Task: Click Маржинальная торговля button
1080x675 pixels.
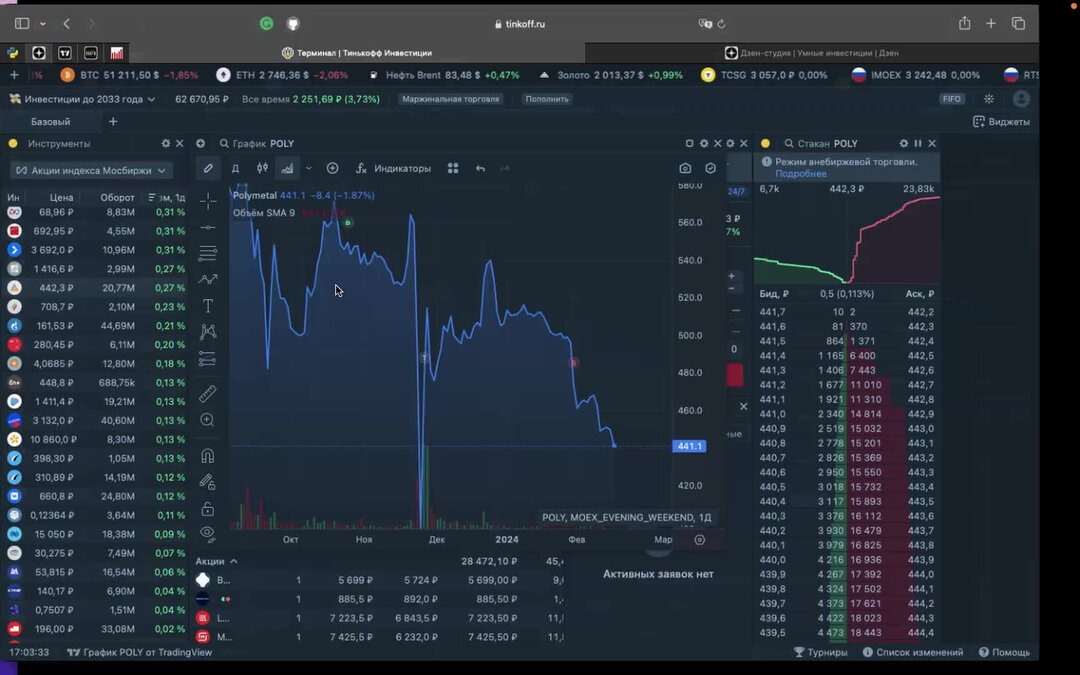Action: 450,99
